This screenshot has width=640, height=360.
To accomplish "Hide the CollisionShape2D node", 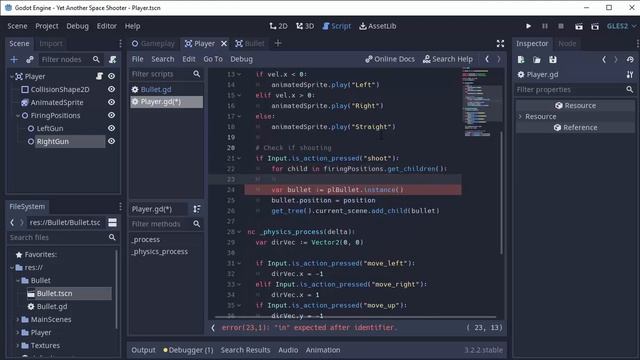I will point(111,89).
